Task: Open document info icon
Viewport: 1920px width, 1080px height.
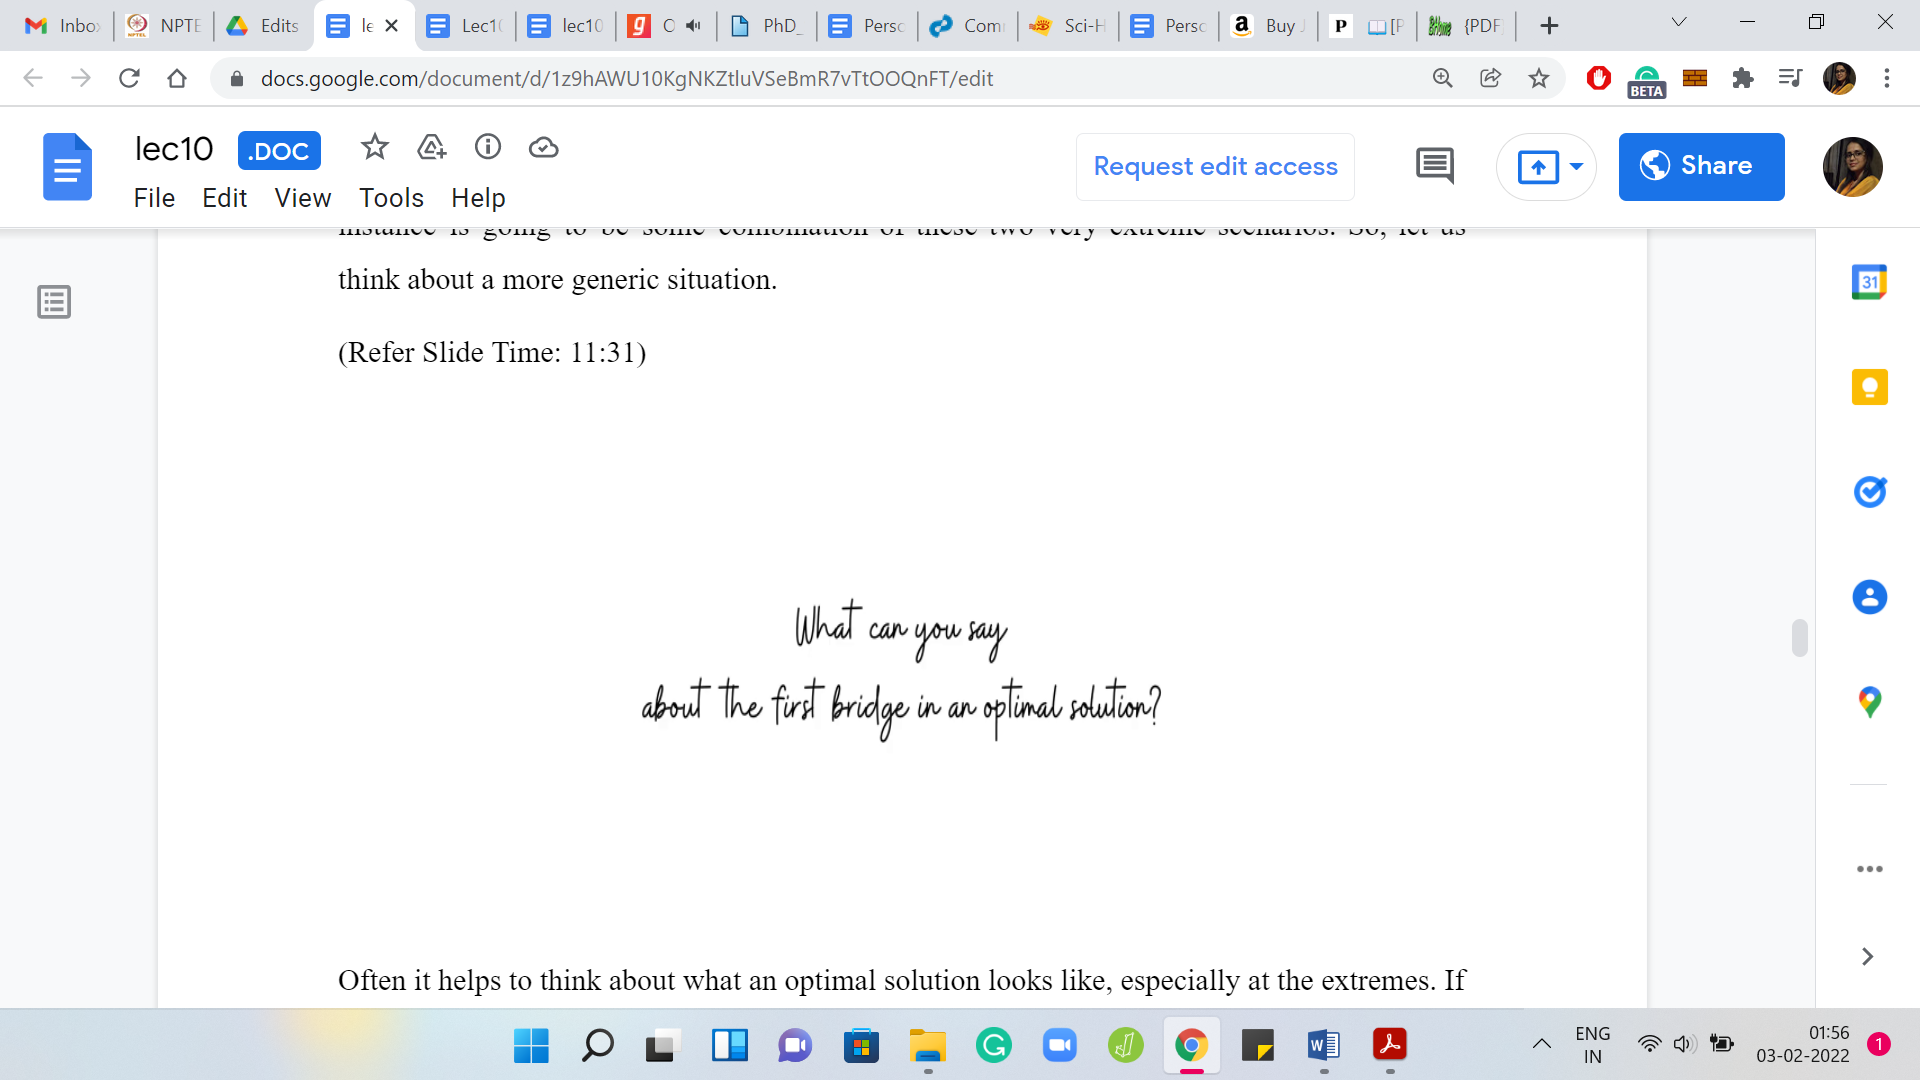Action: (x=488, y=148)
